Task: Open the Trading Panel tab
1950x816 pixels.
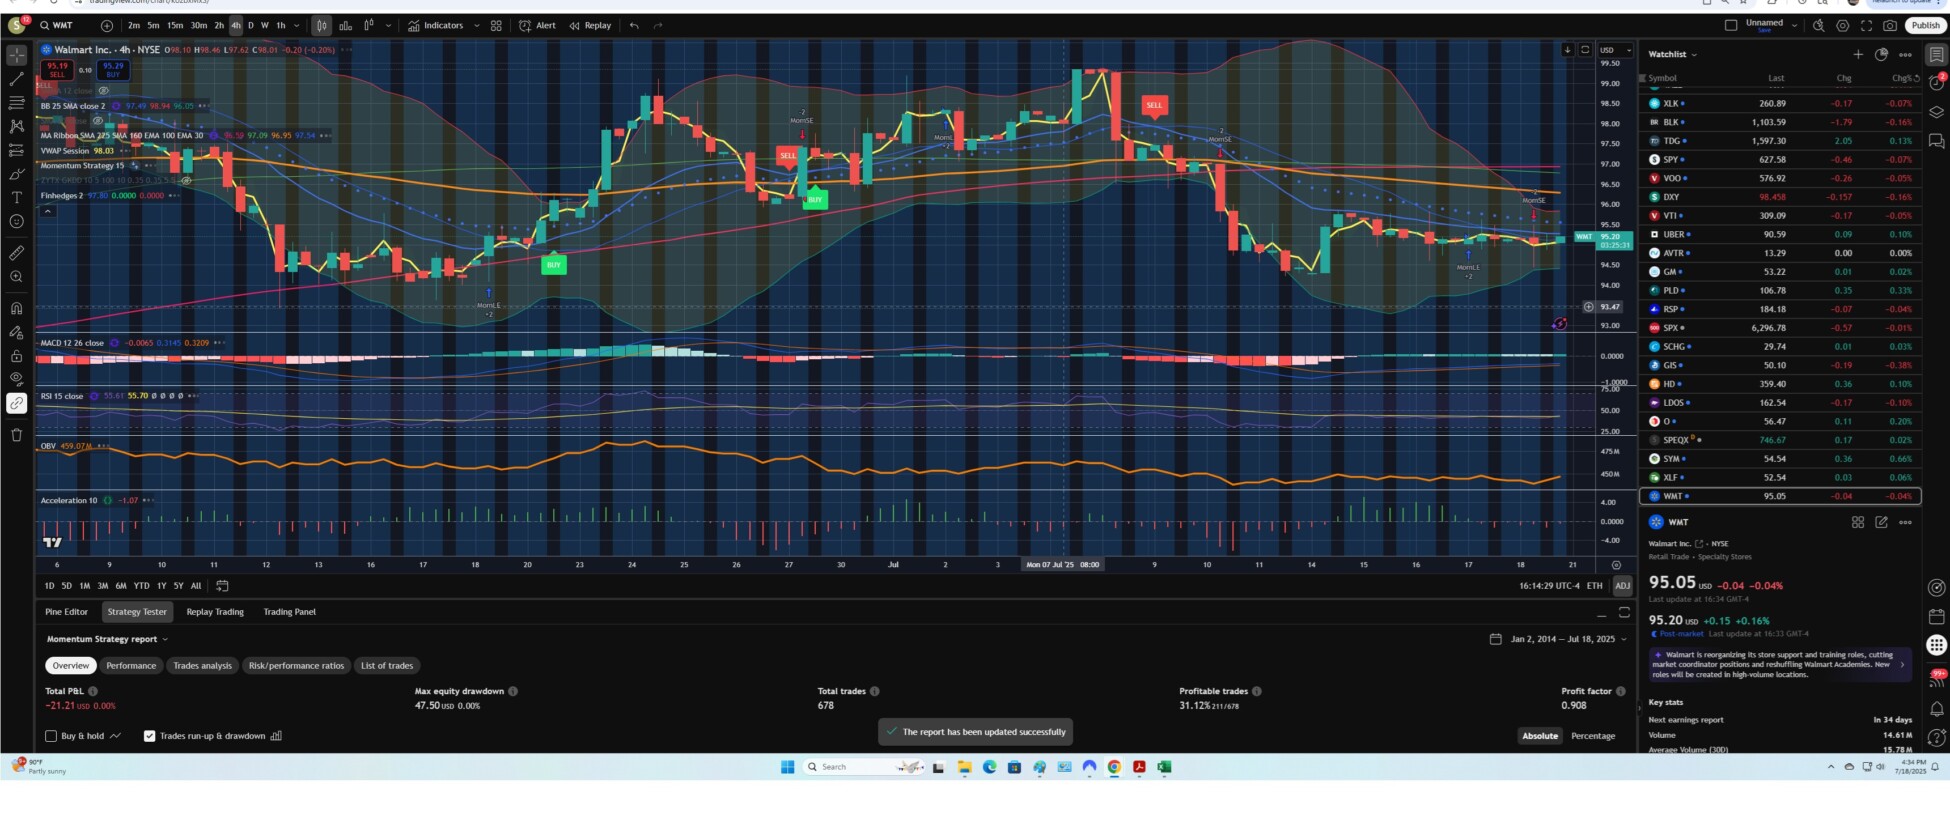Action: (289, 612)
